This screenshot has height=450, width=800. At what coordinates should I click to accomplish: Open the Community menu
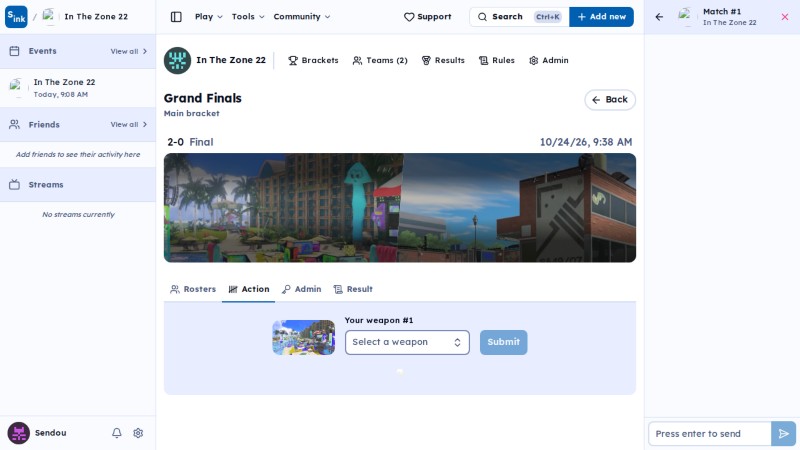(302, 17)
